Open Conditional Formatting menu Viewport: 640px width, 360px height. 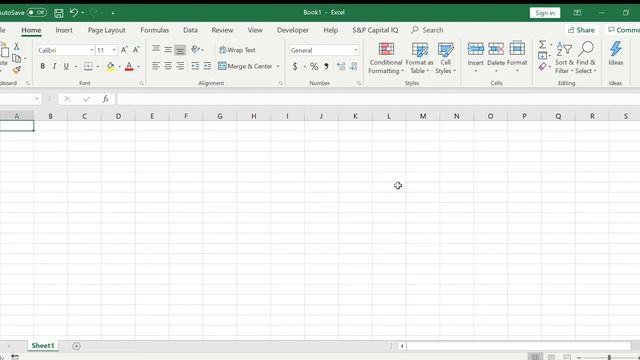tap(386, 58)
